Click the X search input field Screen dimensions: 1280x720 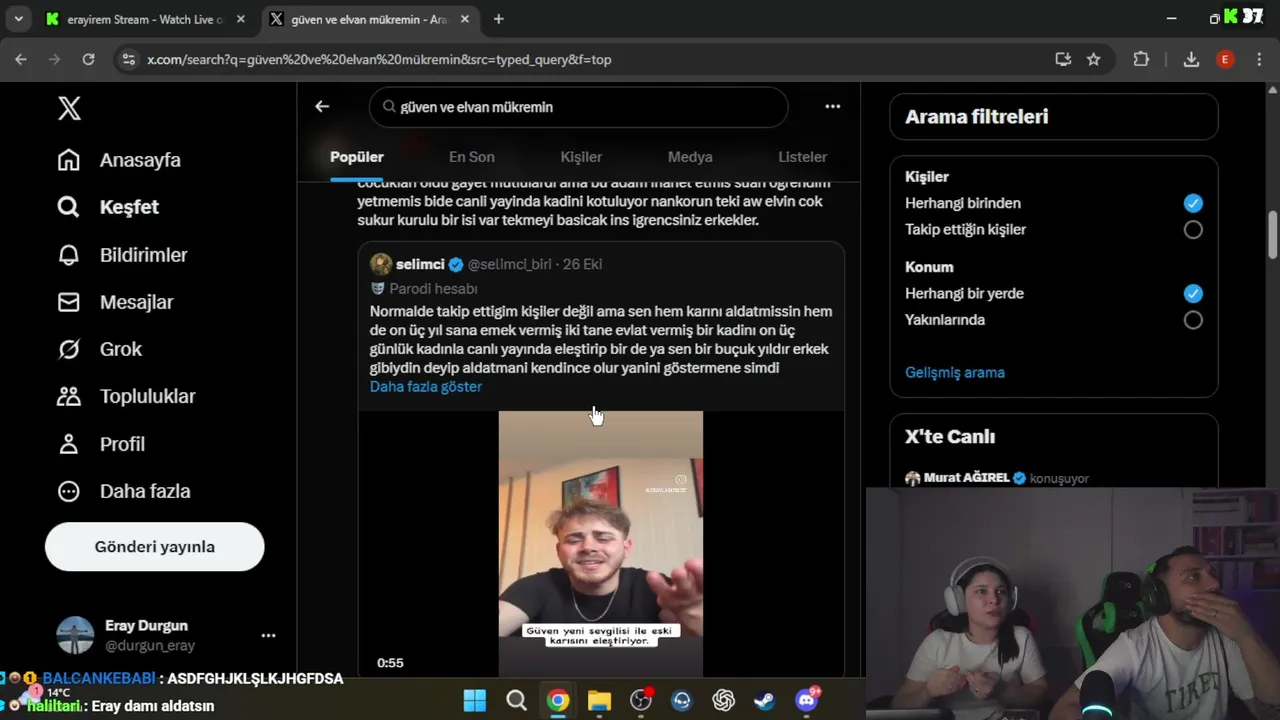click(578, 107)
